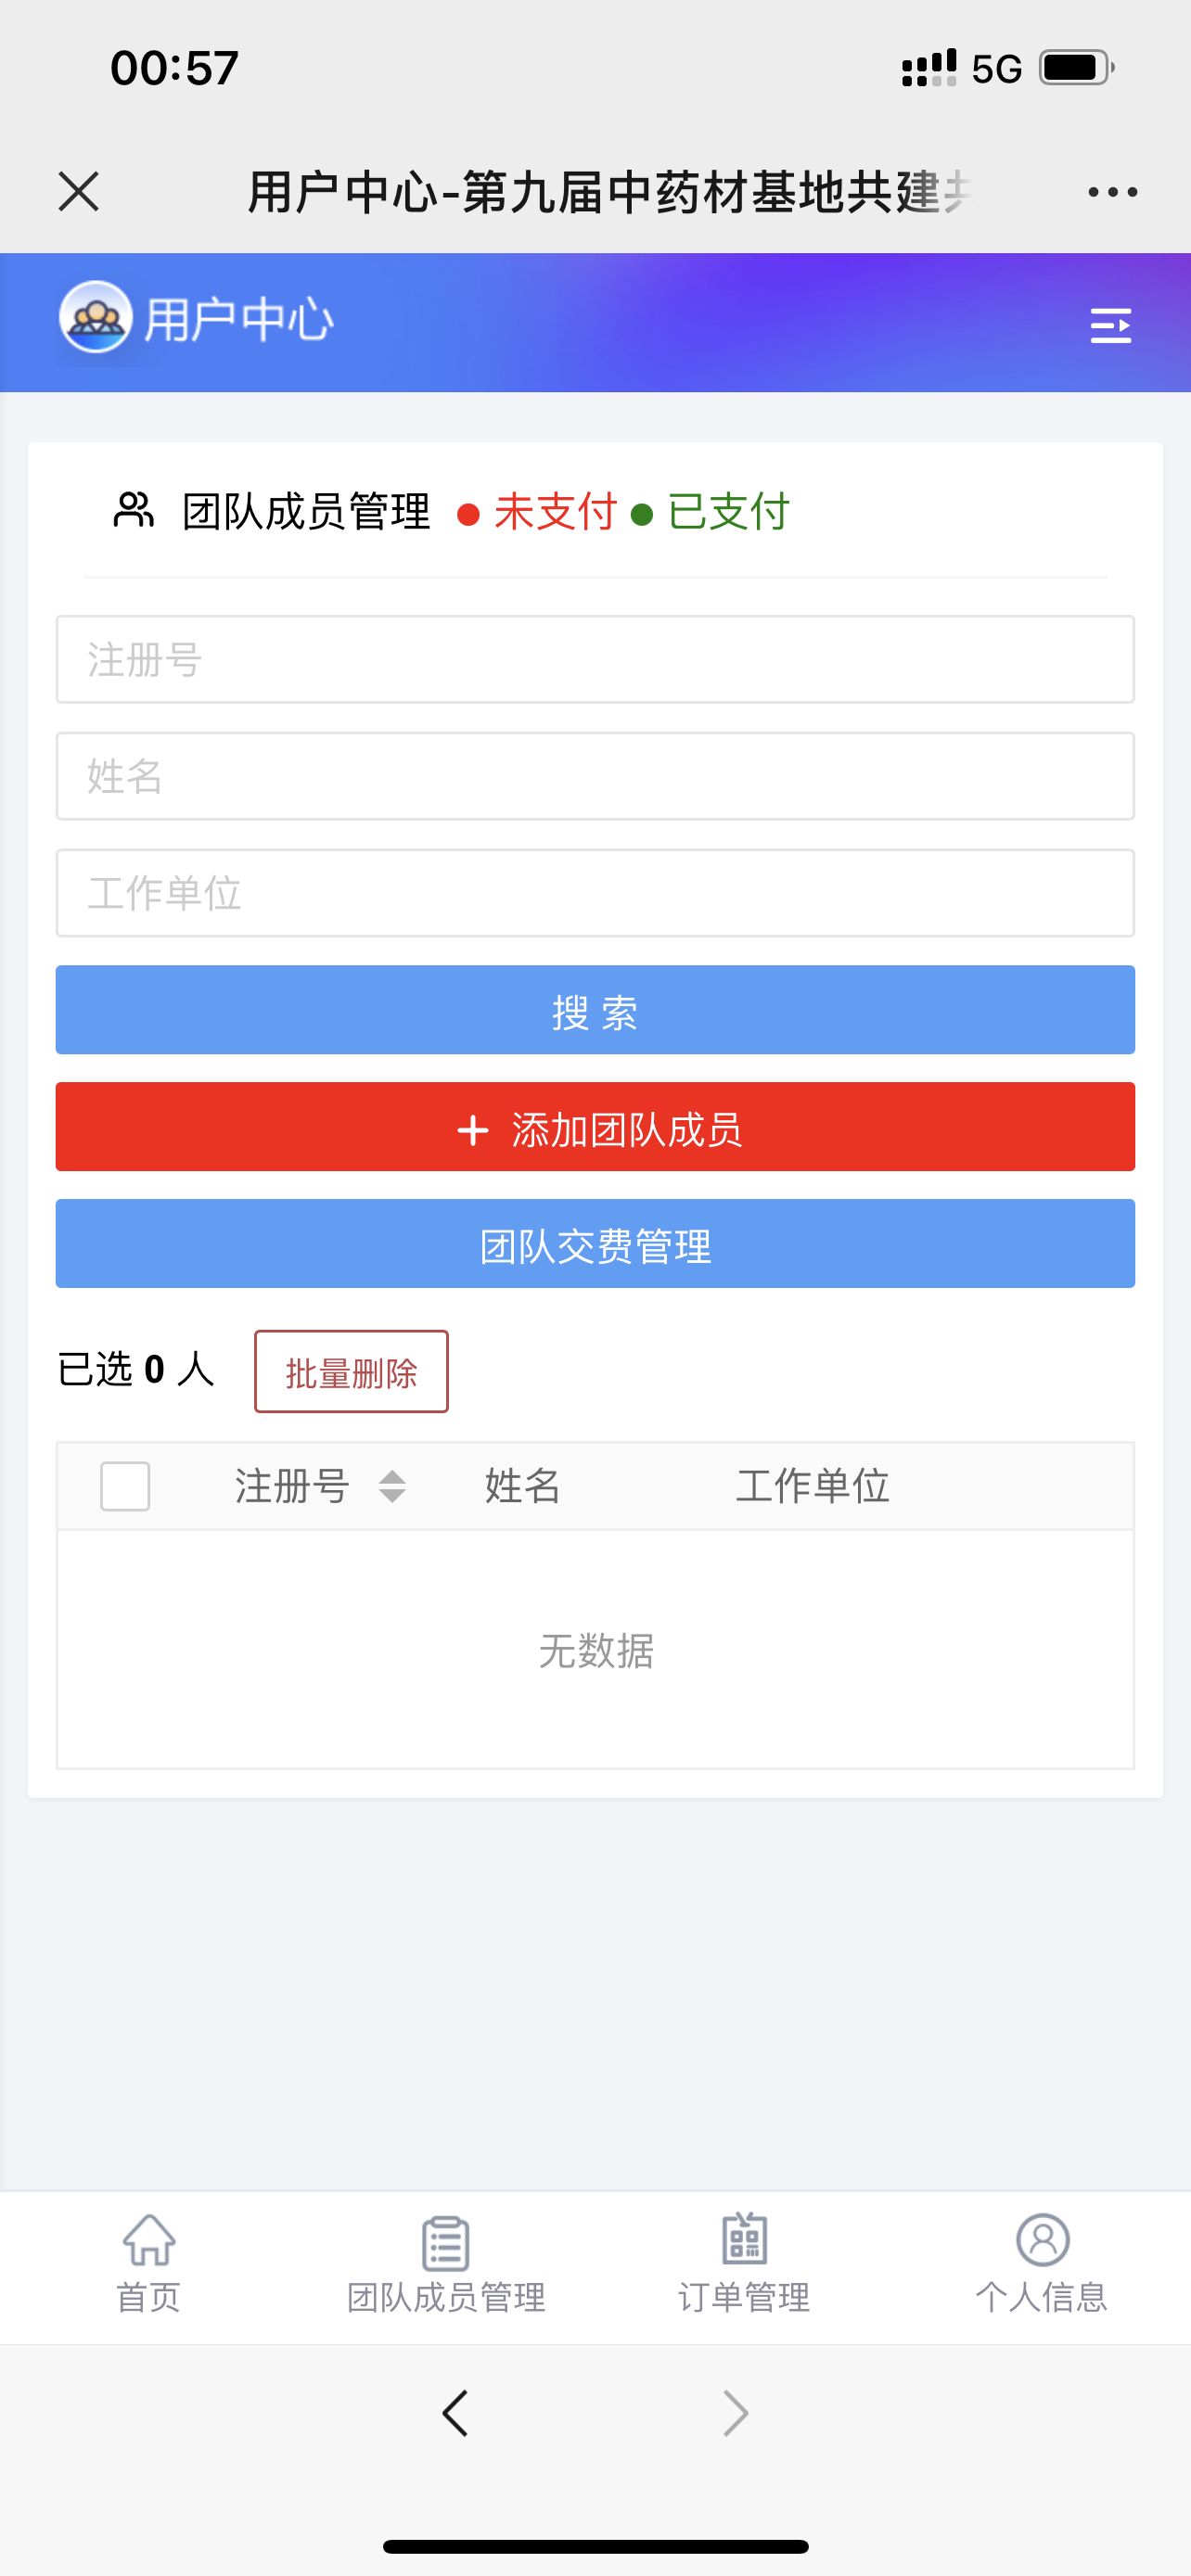Open 团队交费管理 button
This screenshot has height=2576, width=1191.
[595, 1243]
